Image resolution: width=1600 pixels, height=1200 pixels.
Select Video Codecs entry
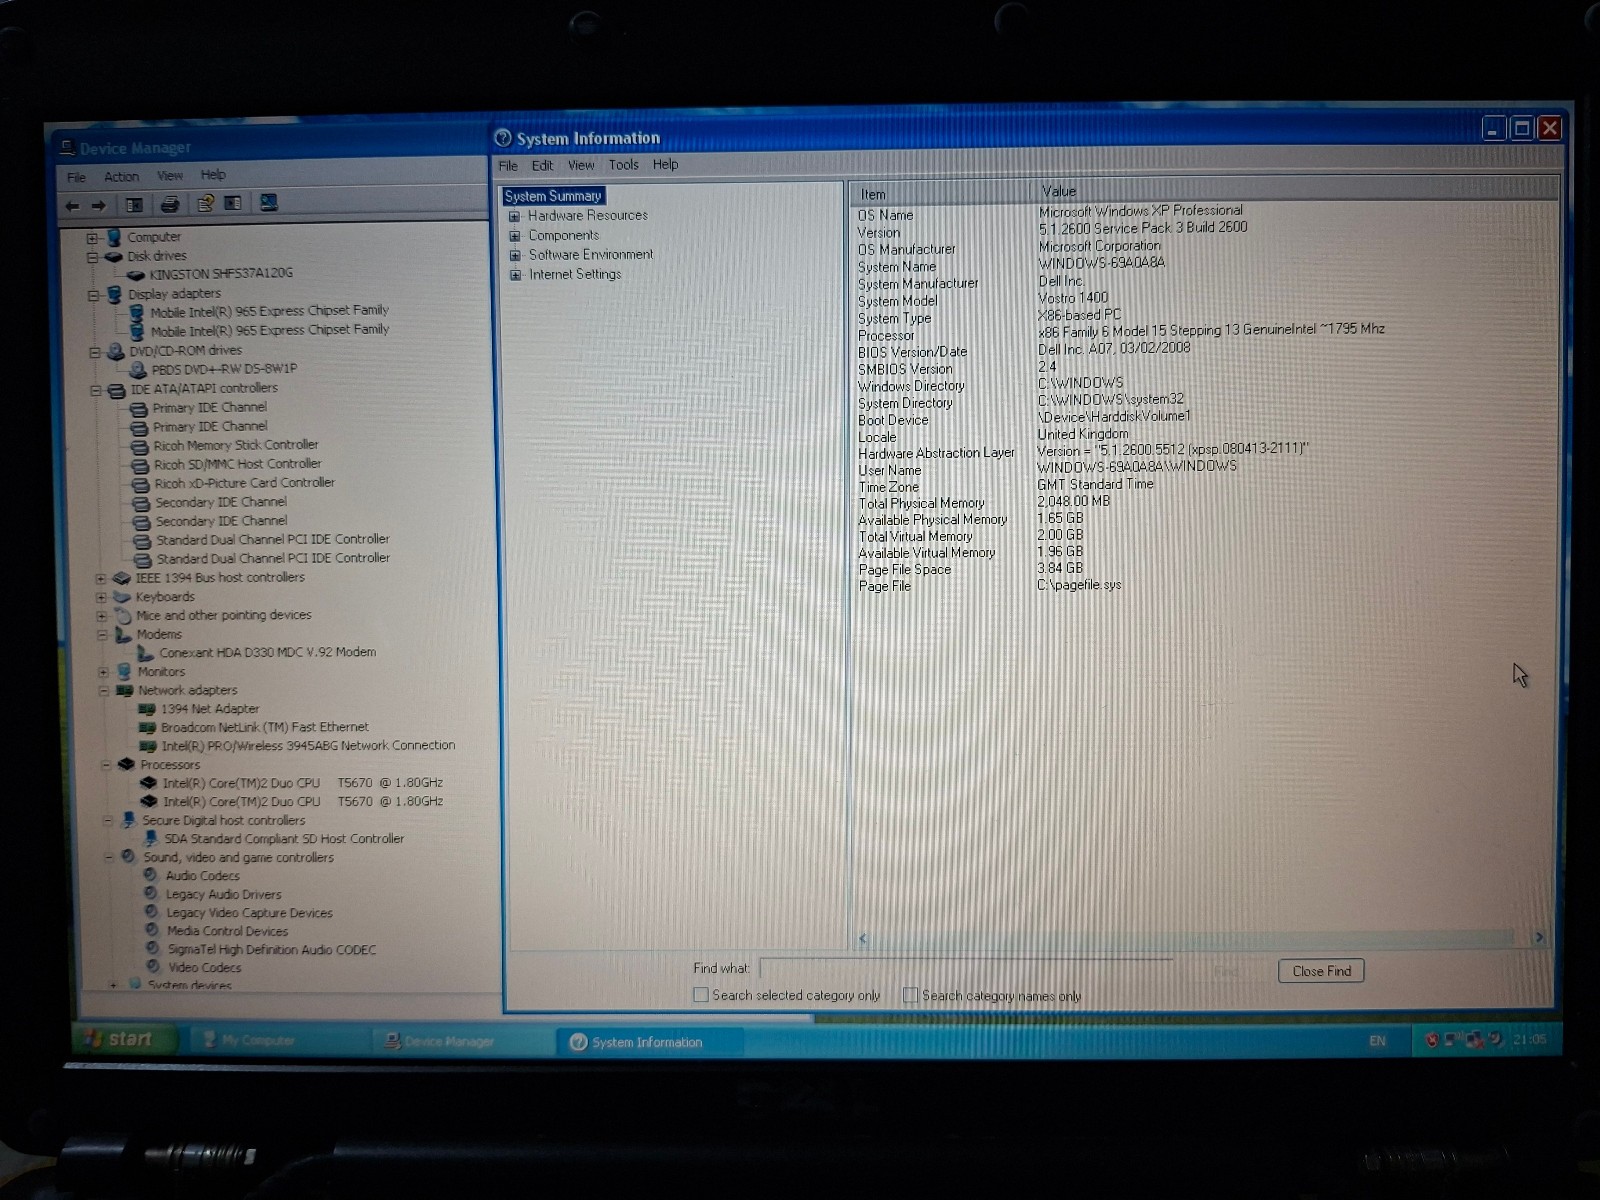[204, 968]
